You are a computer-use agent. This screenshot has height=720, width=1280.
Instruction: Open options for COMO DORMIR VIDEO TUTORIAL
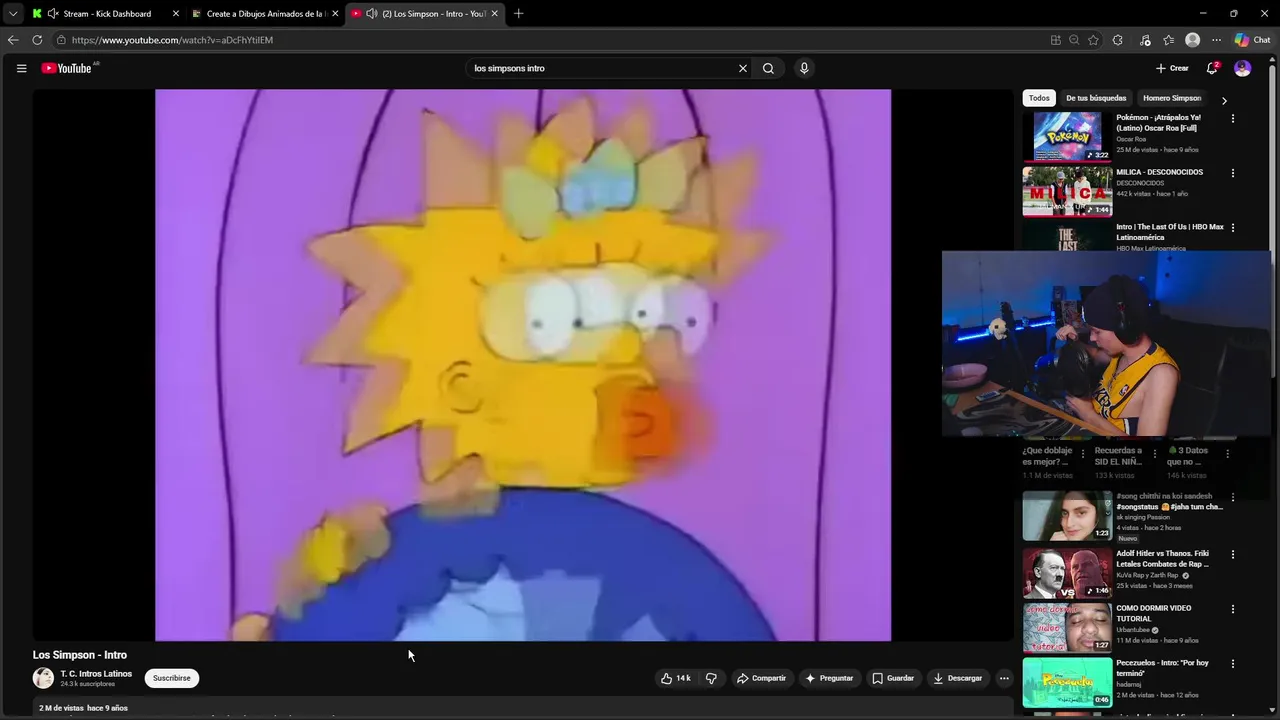click(x=1233, y=609)
